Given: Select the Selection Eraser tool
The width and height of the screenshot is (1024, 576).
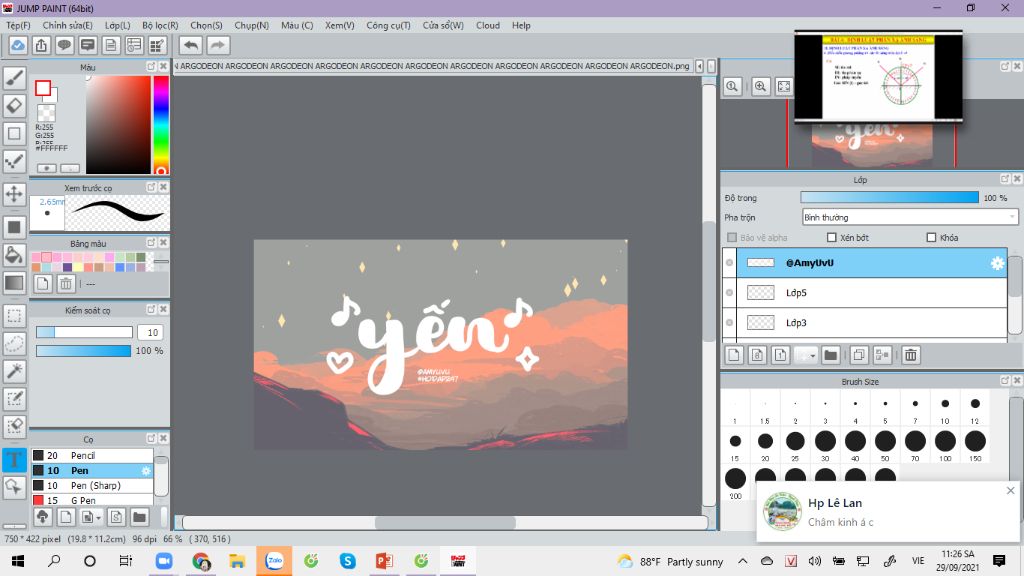Looking at the screenshot, I should 14,426.
